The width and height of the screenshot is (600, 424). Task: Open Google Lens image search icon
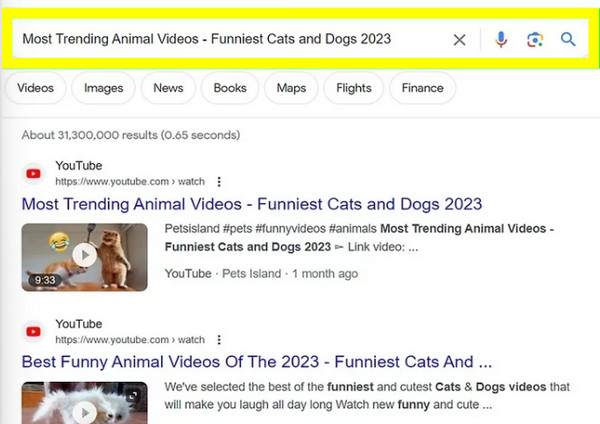535,39
